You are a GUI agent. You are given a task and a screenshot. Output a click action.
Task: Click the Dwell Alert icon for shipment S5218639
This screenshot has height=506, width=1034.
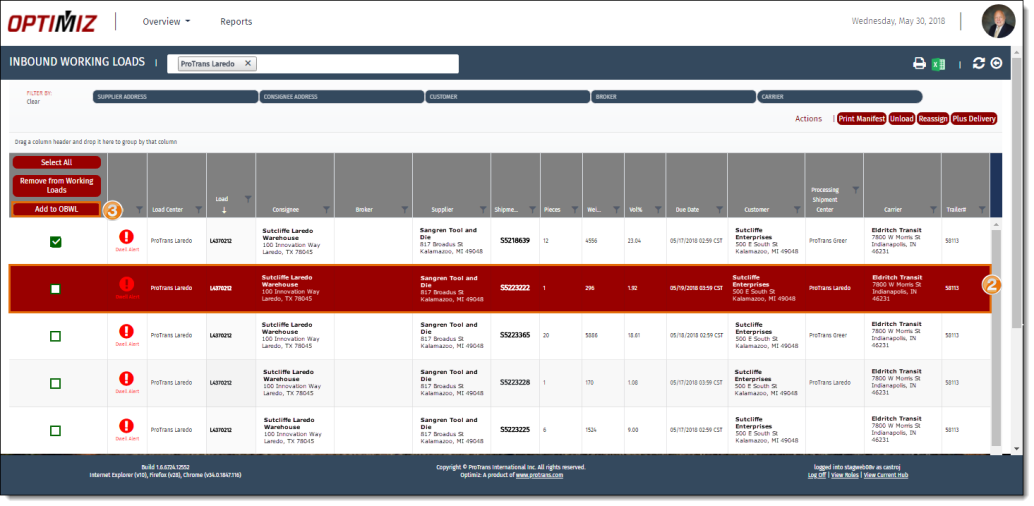[x=127, y=237]
